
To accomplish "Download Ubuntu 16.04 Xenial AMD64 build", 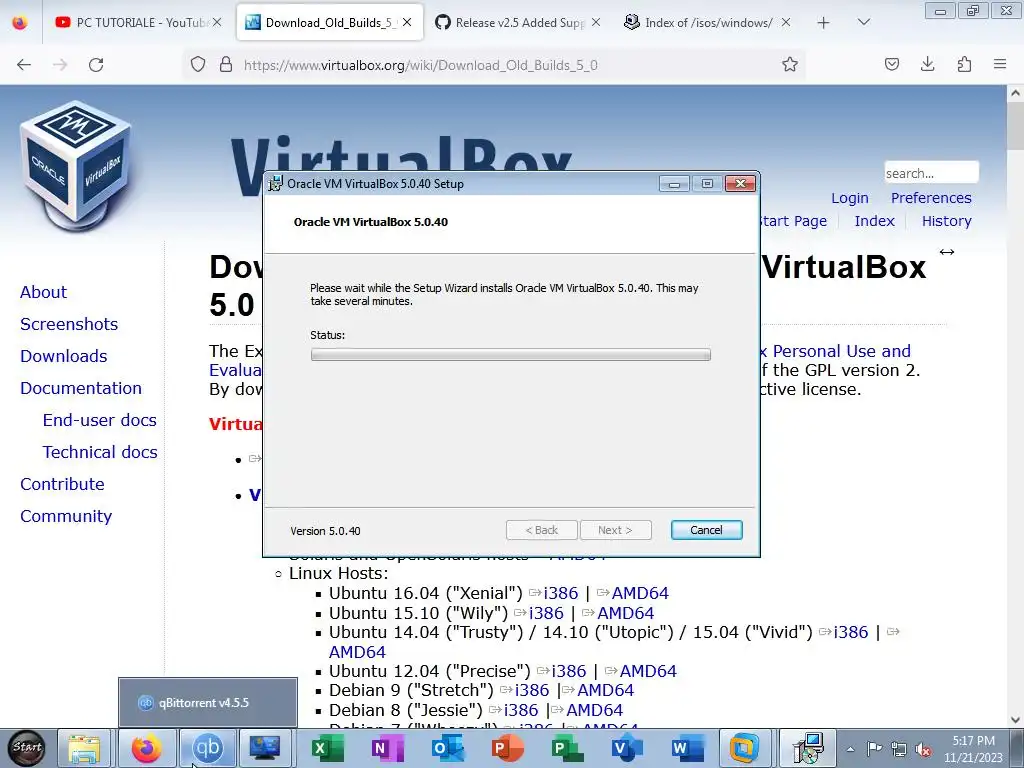I will point(640,593).
